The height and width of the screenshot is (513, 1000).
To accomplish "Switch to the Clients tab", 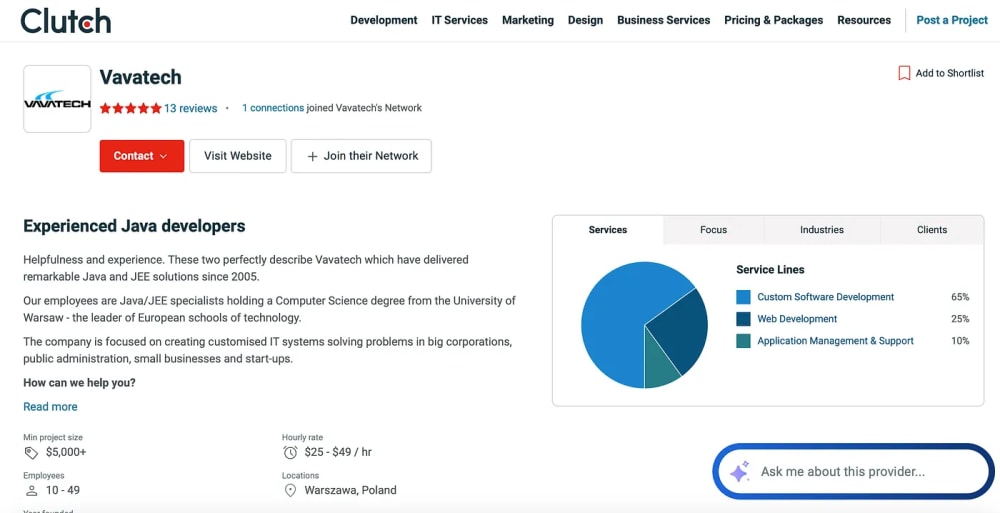I will (932, 230).
